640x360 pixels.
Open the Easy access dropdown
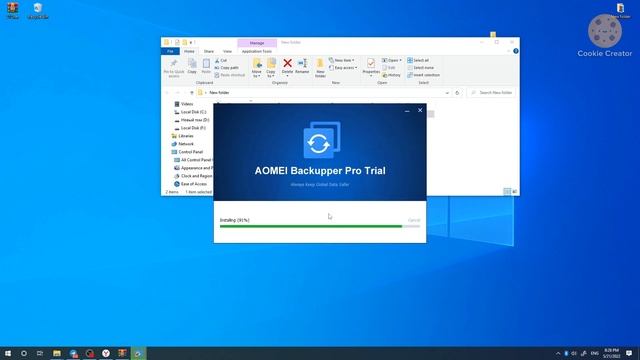[343, 68]
